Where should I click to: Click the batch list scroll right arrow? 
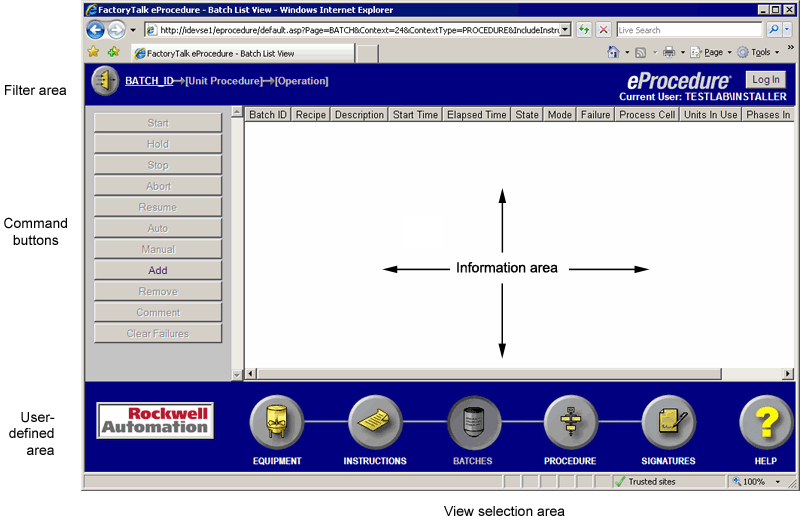coord(788,374)
